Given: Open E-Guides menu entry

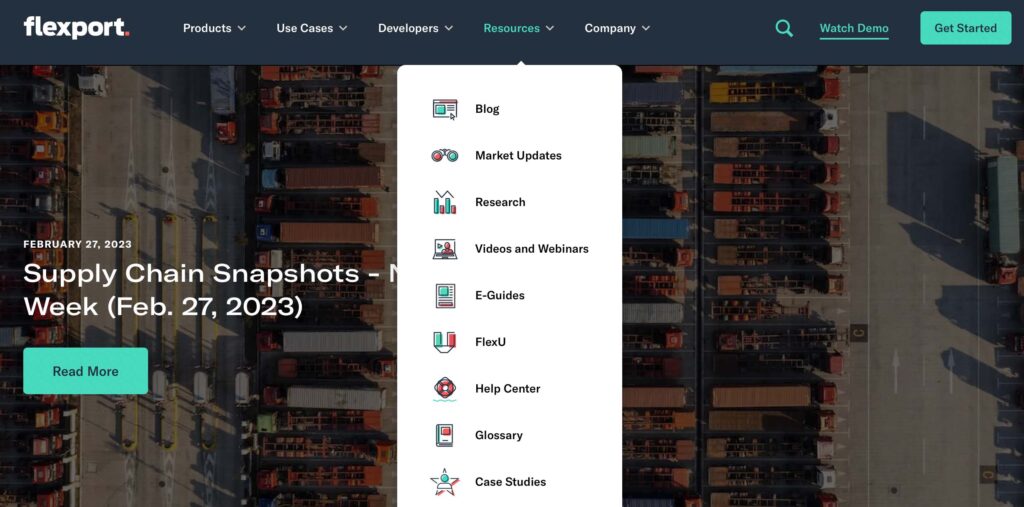Looking at the screenshot, I should click(500, 295).
